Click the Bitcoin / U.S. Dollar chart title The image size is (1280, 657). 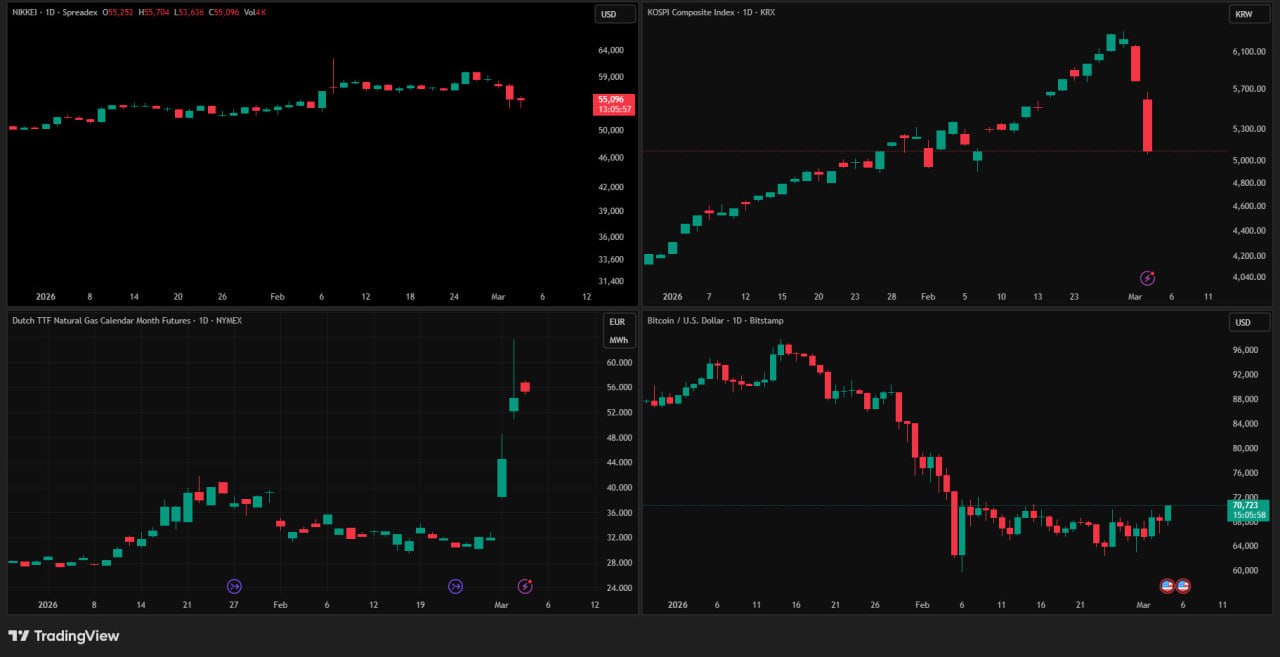pyautogui.click(x=688, y=320)
